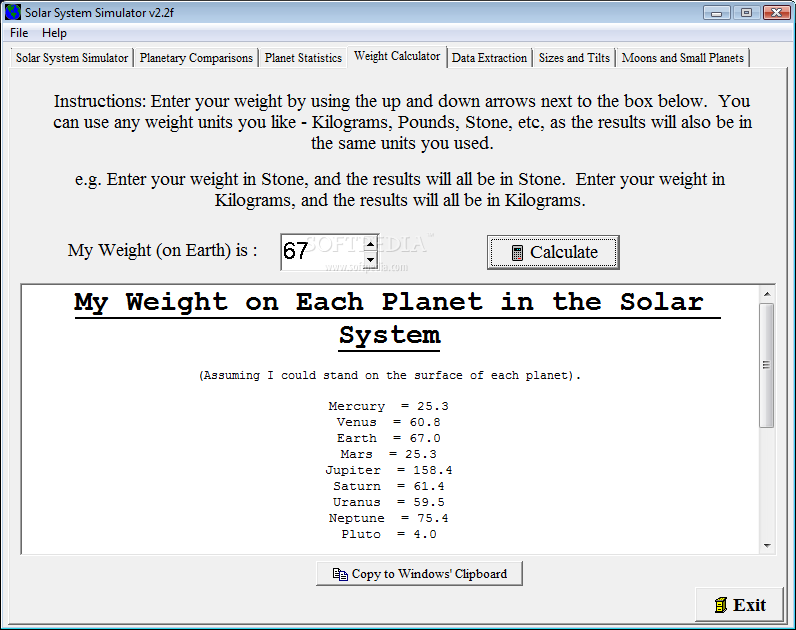Open the Moons and Small Planets tab
Screen dimensions: 796x630
click(683, 58)
